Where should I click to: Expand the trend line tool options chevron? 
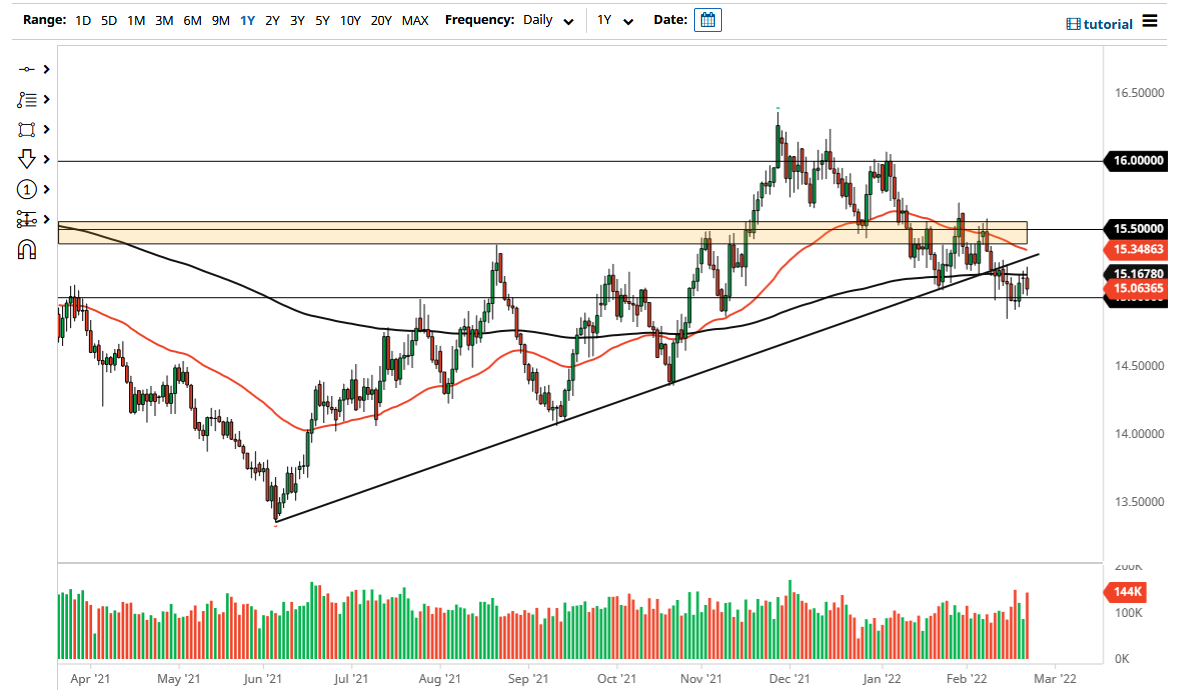(46, 68)
